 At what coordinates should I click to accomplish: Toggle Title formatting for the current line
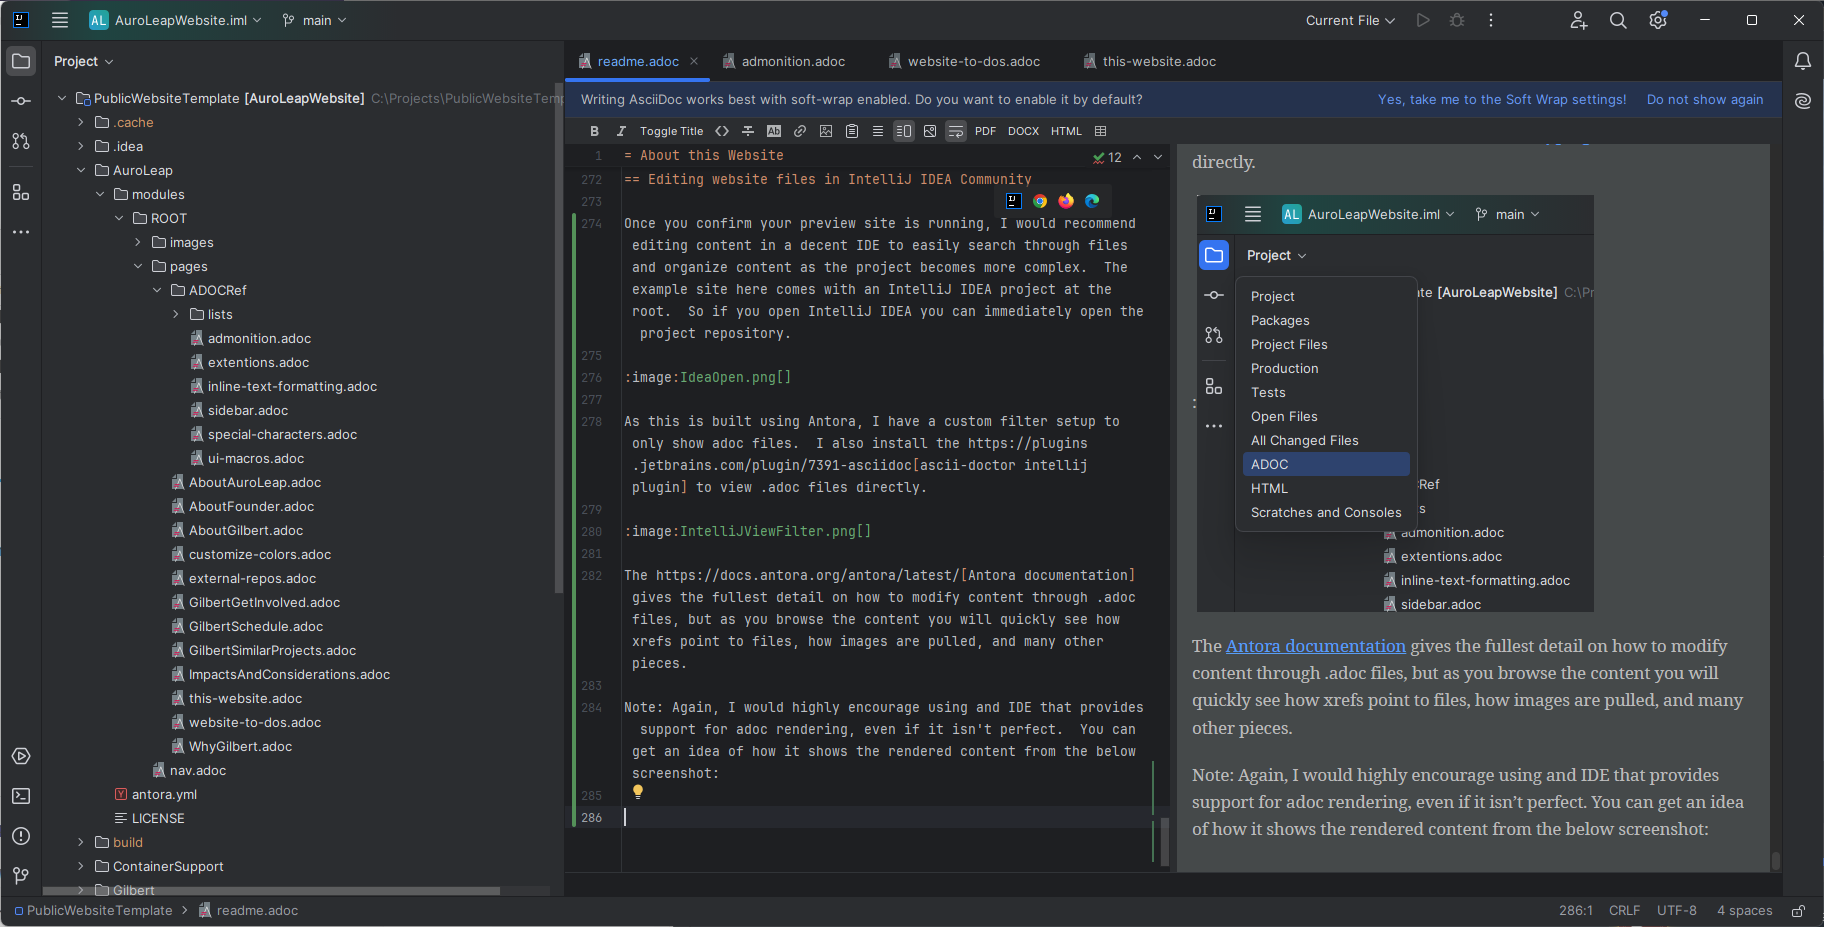(671, 131)
